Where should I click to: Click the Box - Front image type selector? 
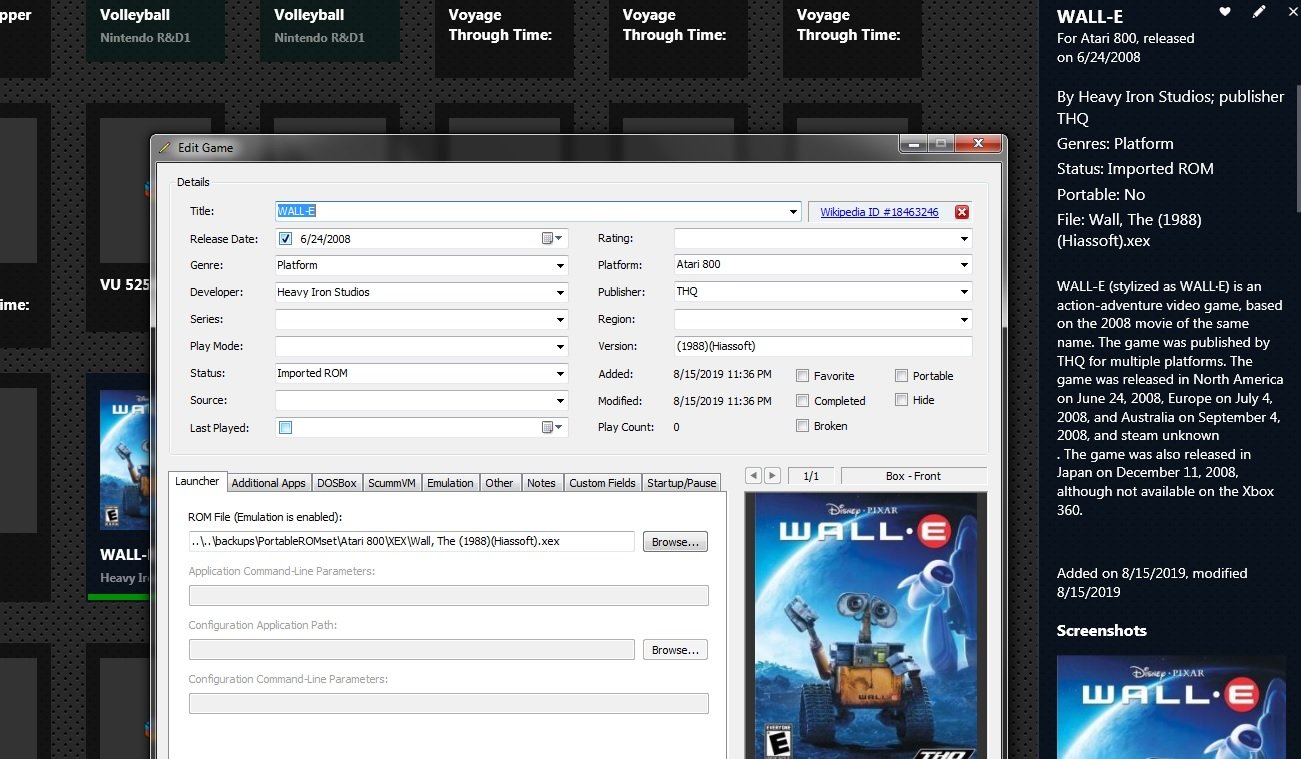tap(913, 476)
